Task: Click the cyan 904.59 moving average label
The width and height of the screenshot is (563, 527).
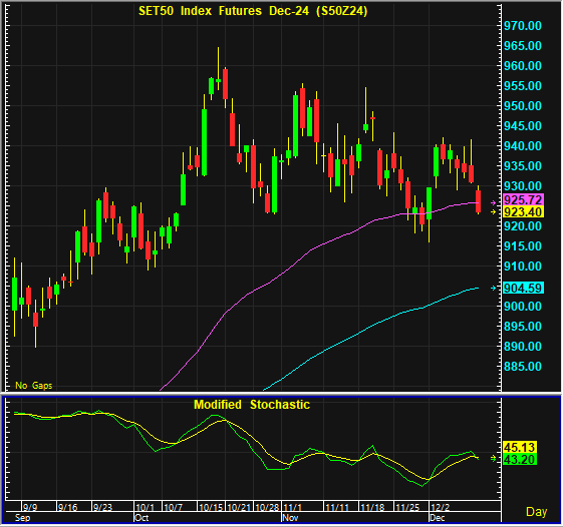Action: tap(524, 288)
